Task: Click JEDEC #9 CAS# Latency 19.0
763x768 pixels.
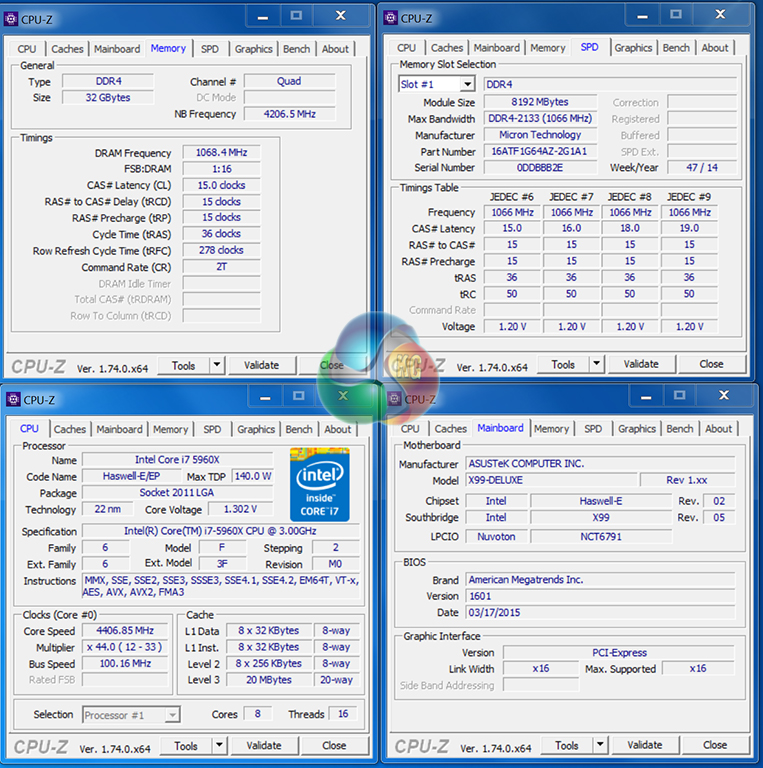Action: pos(689,228)
